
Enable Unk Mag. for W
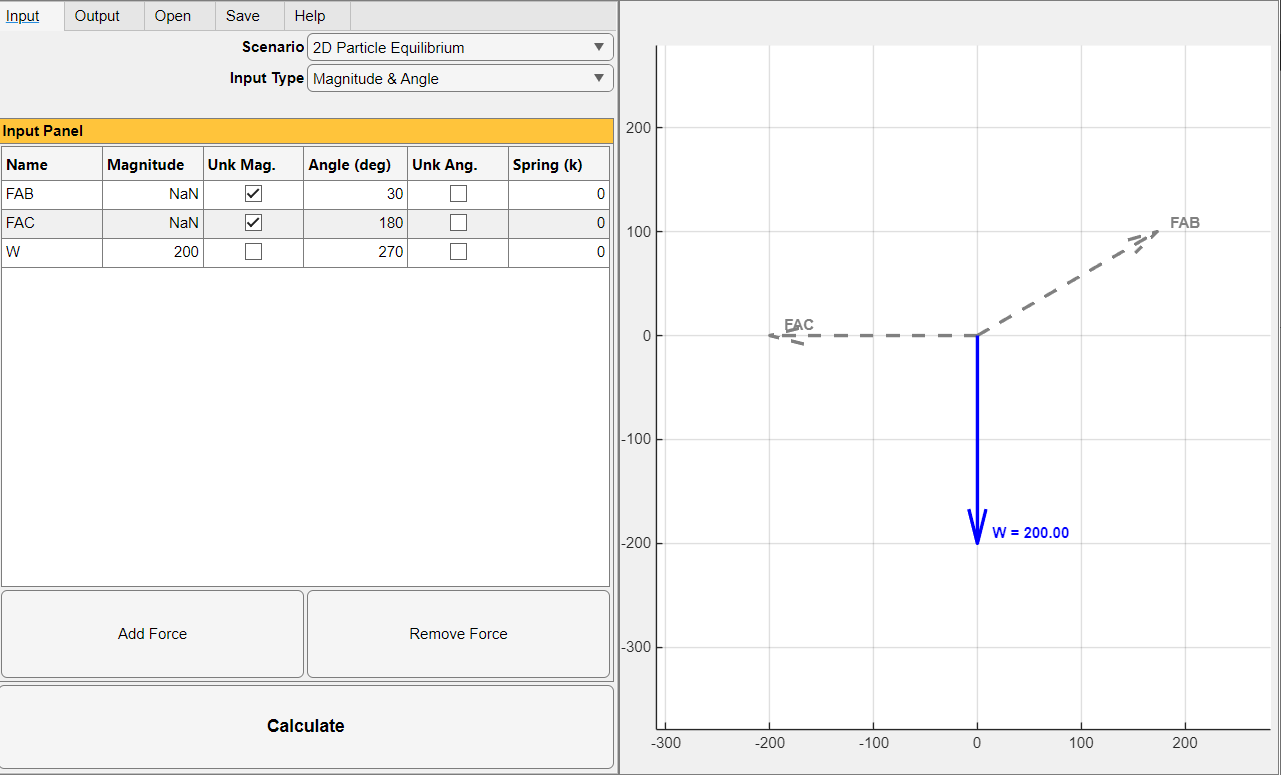253,252
